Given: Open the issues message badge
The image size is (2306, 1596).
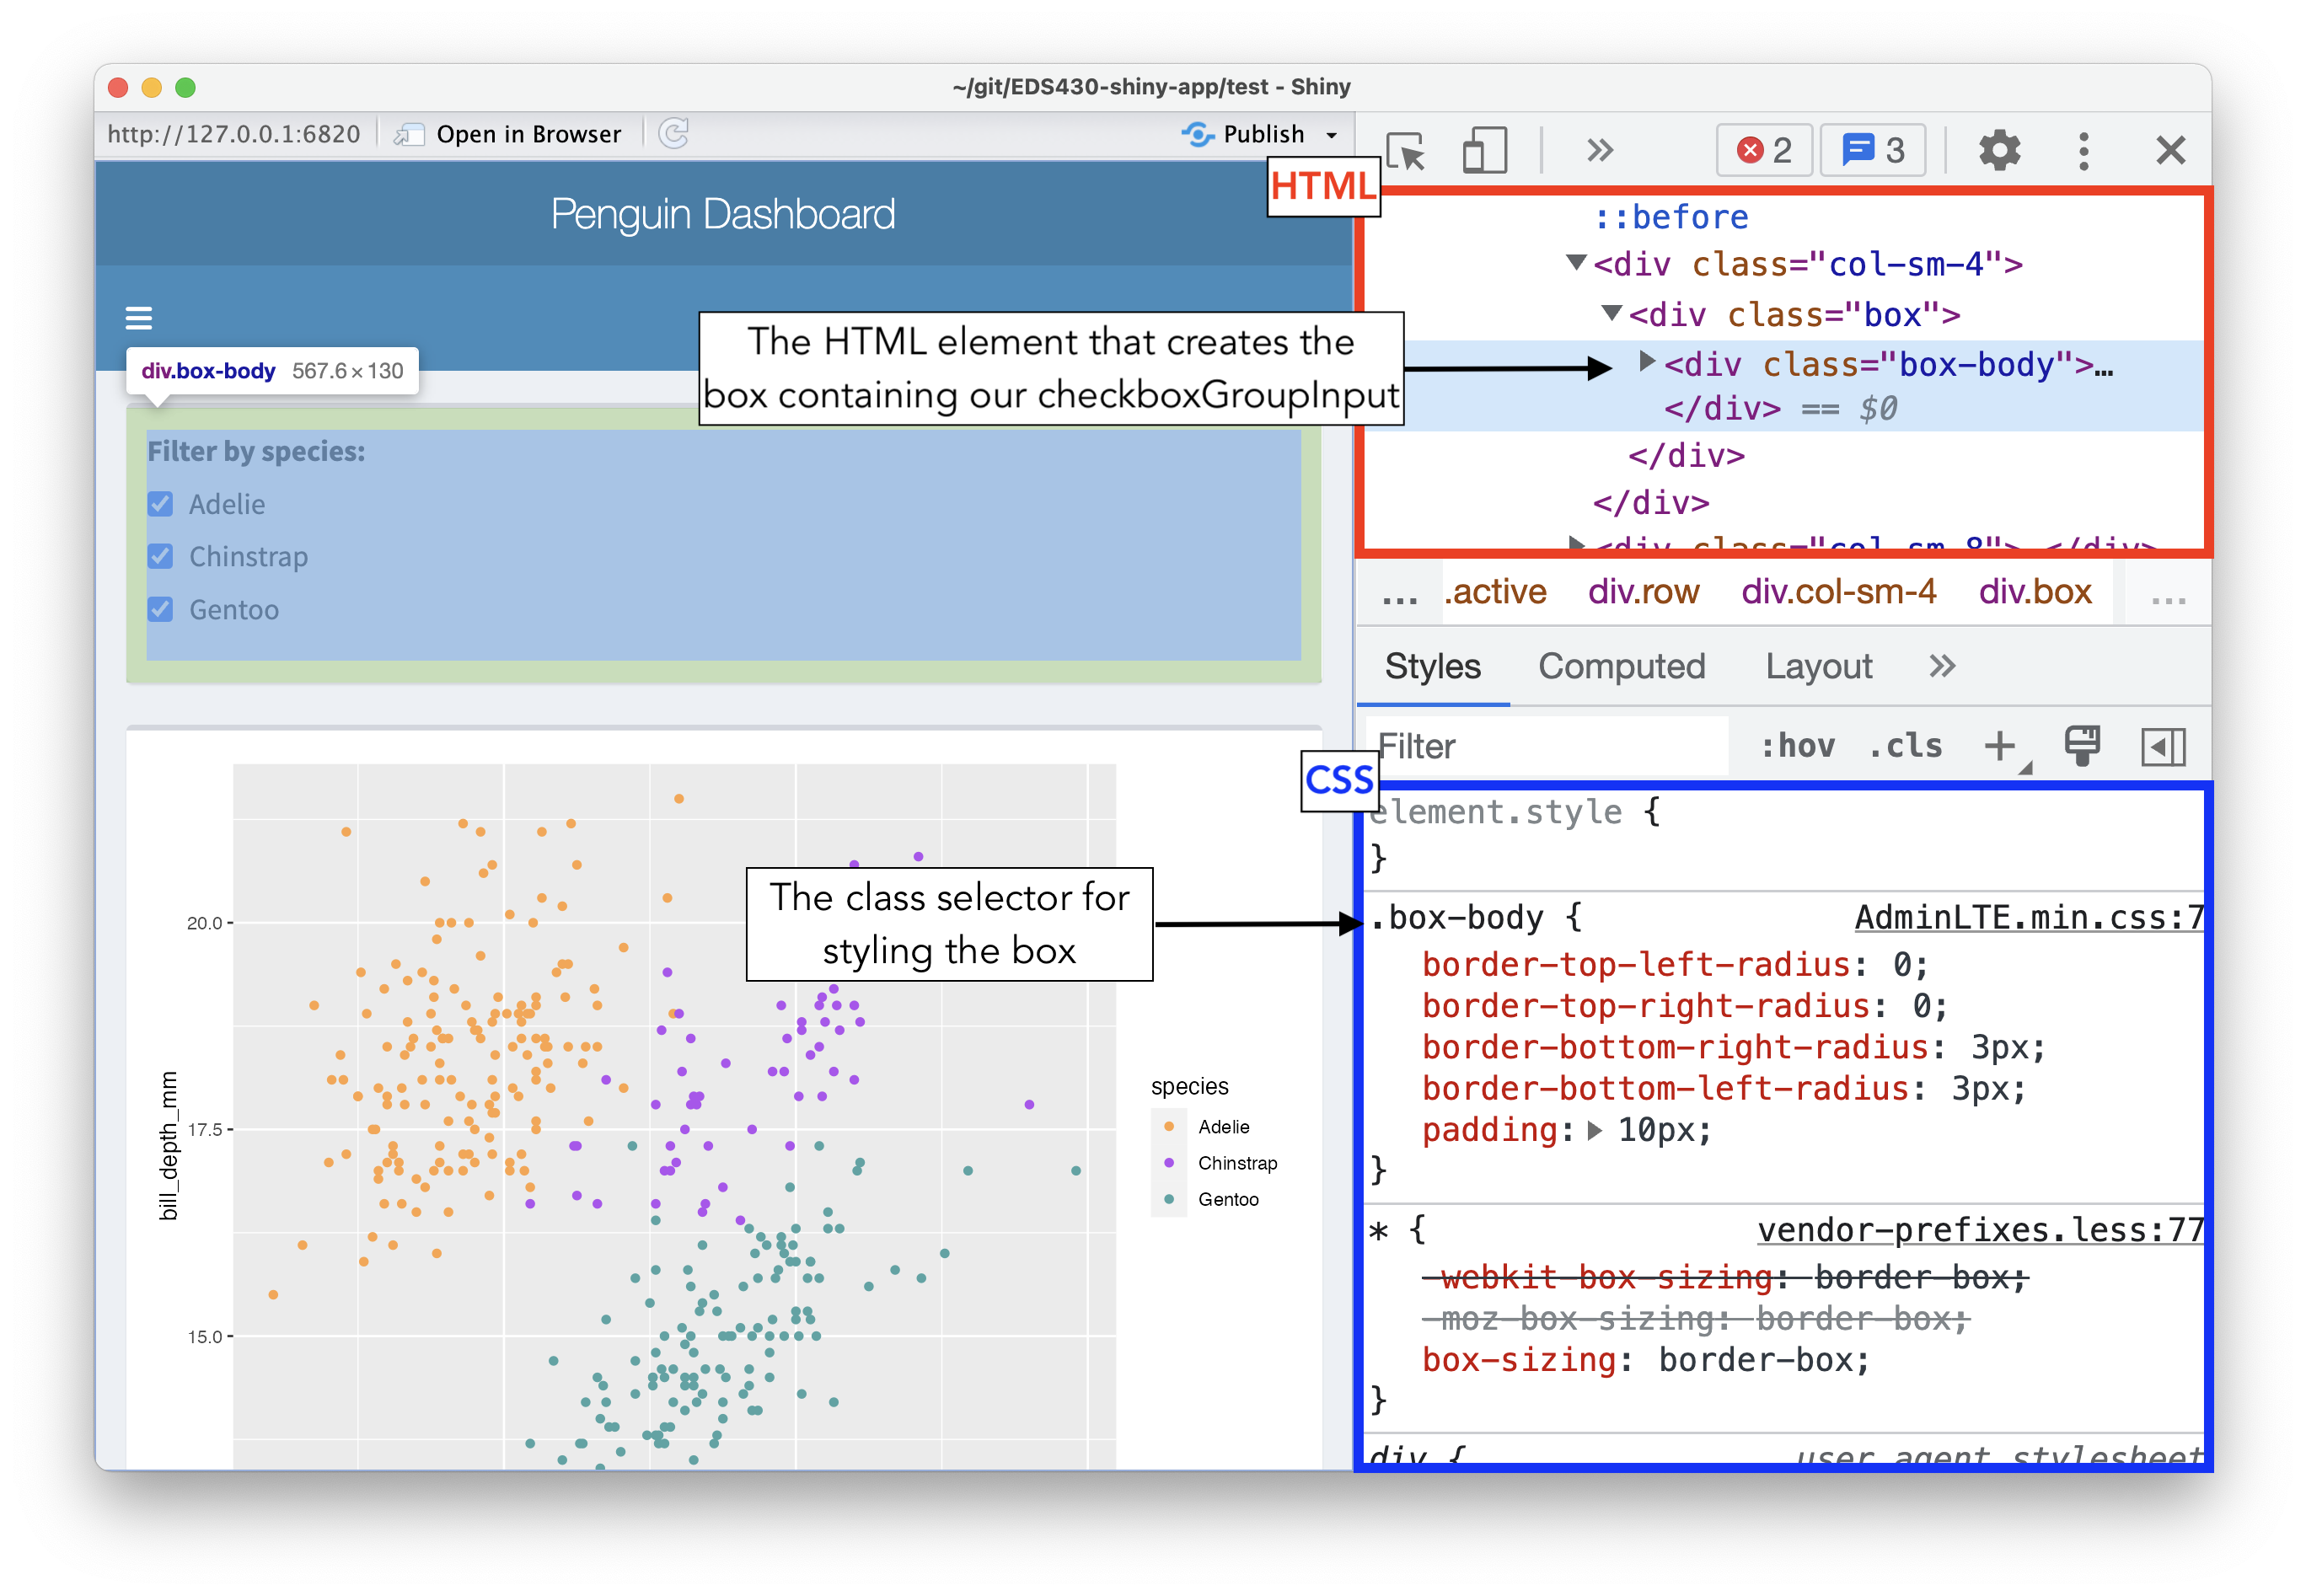Looking at the screenshot, I should [x=1872, y=150].
